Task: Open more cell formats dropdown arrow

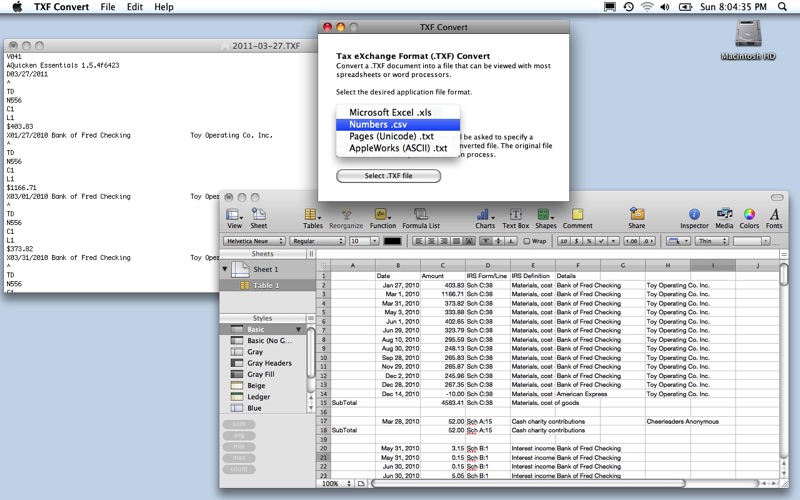Action: click(x=613, y=241)
